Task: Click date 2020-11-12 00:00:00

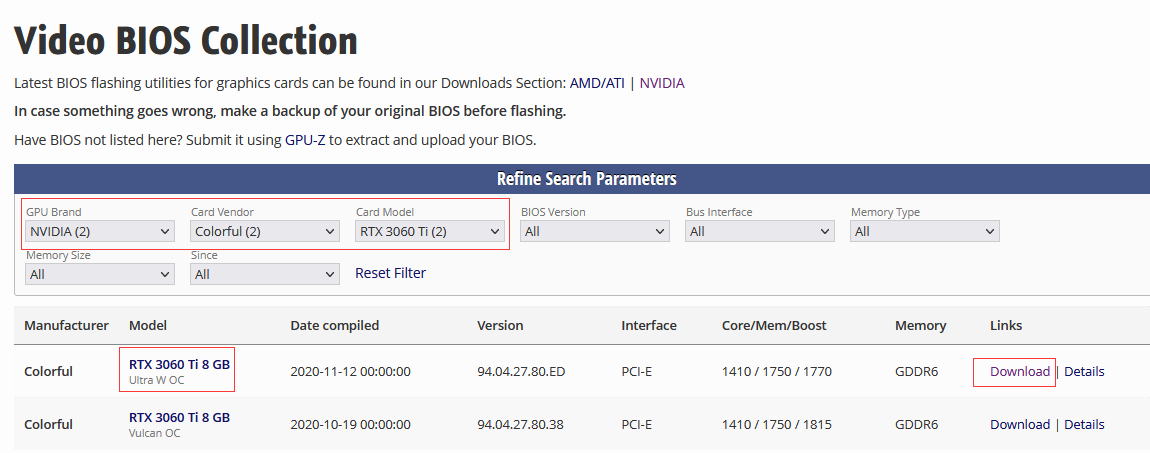Action: 351,372
